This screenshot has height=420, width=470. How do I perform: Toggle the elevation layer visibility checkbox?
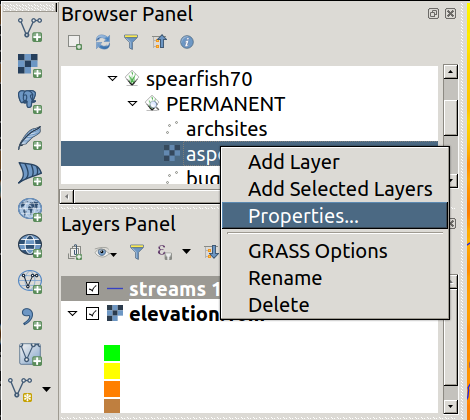[x=92, y=314]
